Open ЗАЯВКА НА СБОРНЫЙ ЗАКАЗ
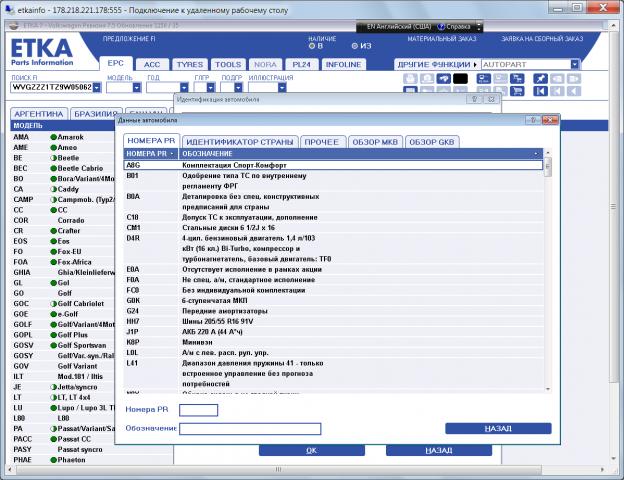The image size is (624, 480). coord(542,39)
